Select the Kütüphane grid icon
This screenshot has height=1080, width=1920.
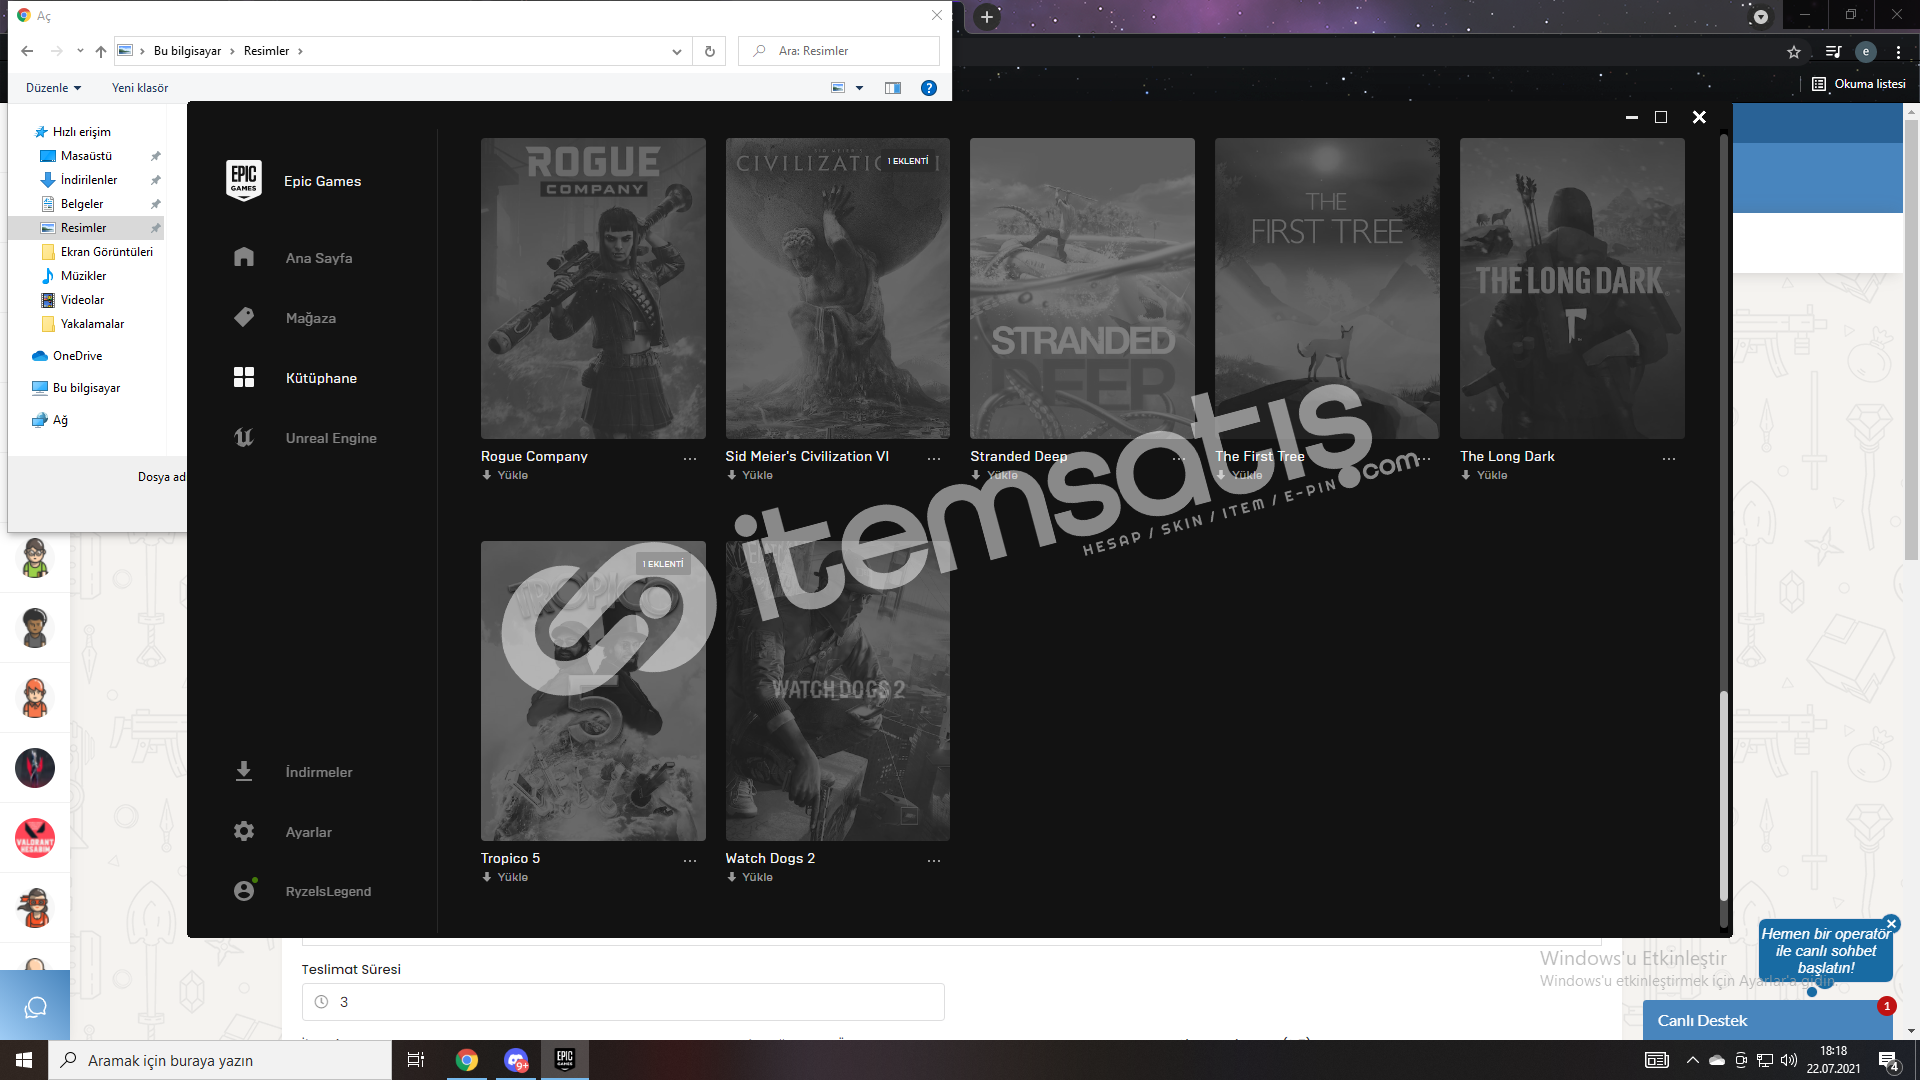point(244,377)
